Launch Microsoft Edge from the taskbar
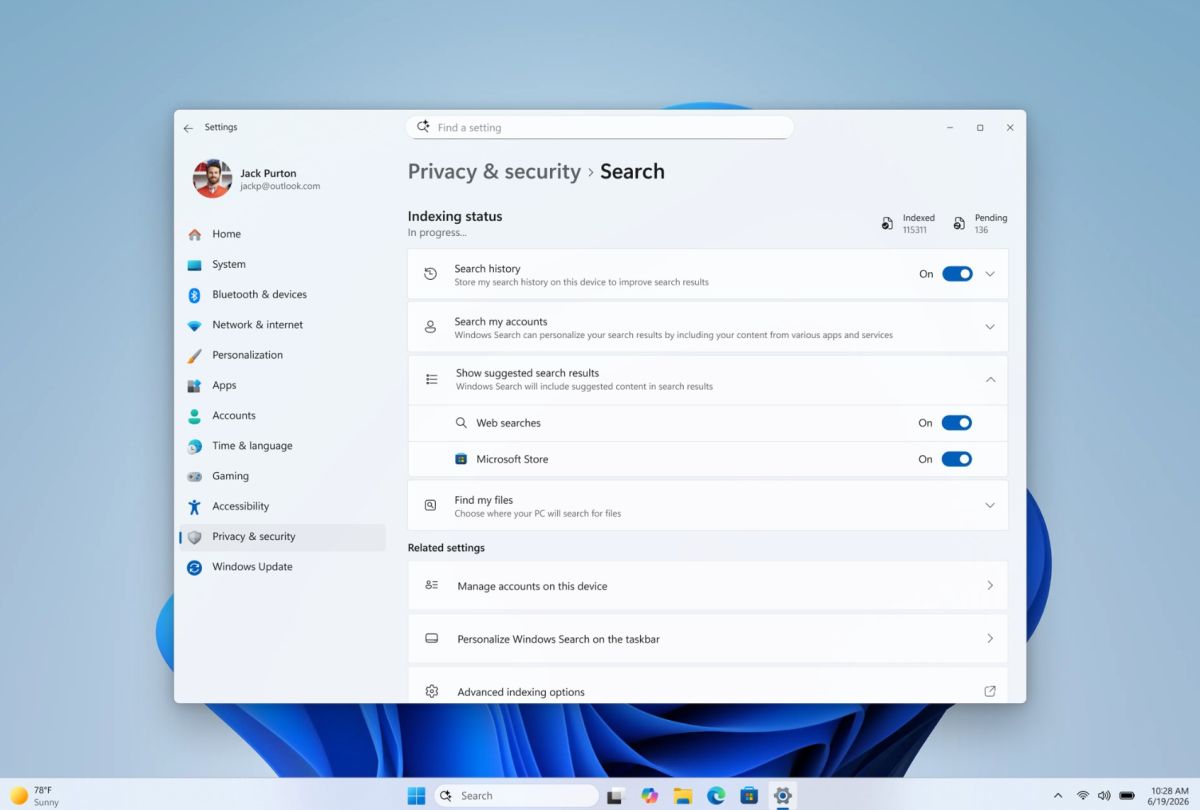This screenshot has height=810, width=1200. click(716, 795)
